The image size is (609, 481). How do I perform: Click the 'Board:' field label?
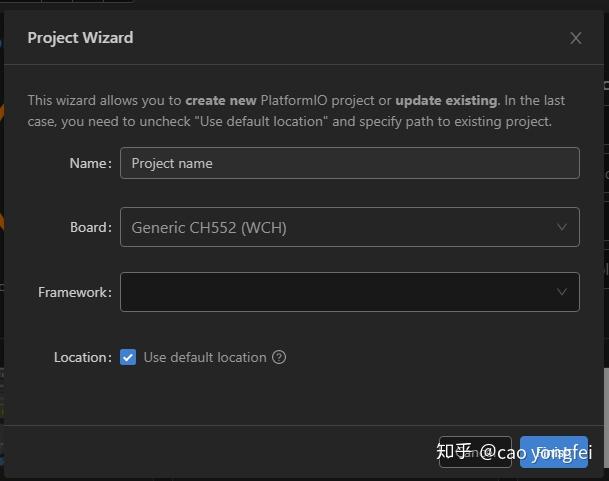pyautogui.click(x=90, y=227)
